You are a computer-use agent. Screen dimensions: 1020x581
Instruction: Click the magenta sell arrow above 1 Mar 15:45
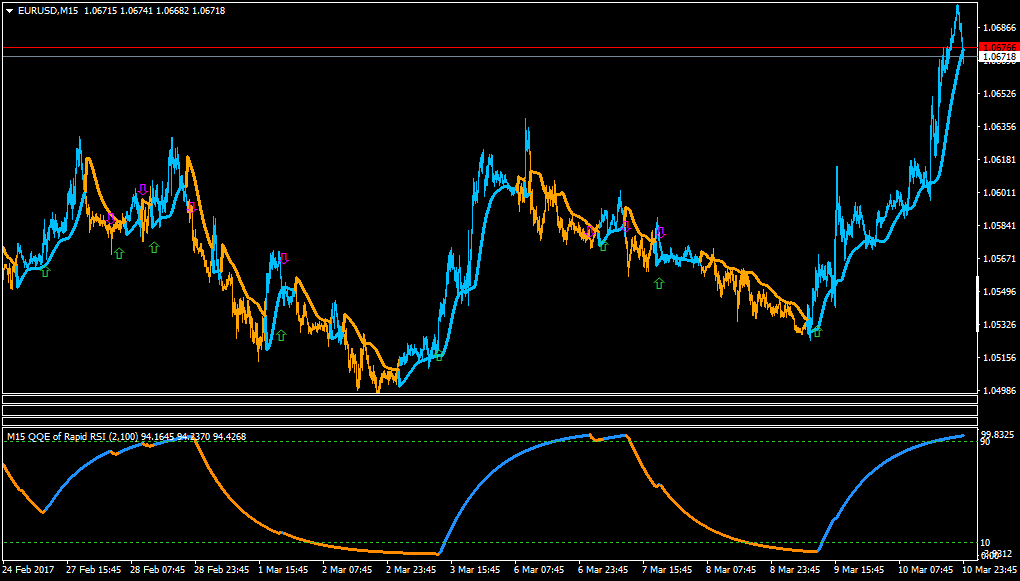coord(284,258)
